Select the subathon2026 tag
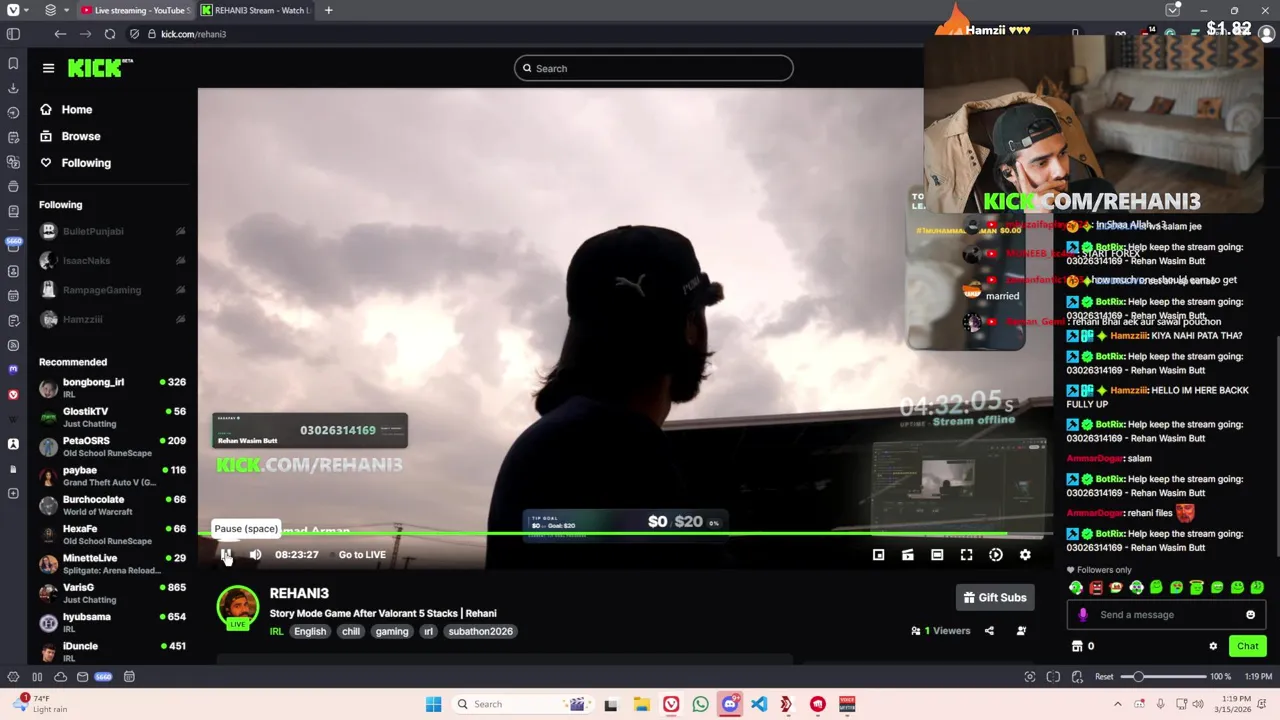This screenshot has height=720, width=1280. (x=481, y=632)
